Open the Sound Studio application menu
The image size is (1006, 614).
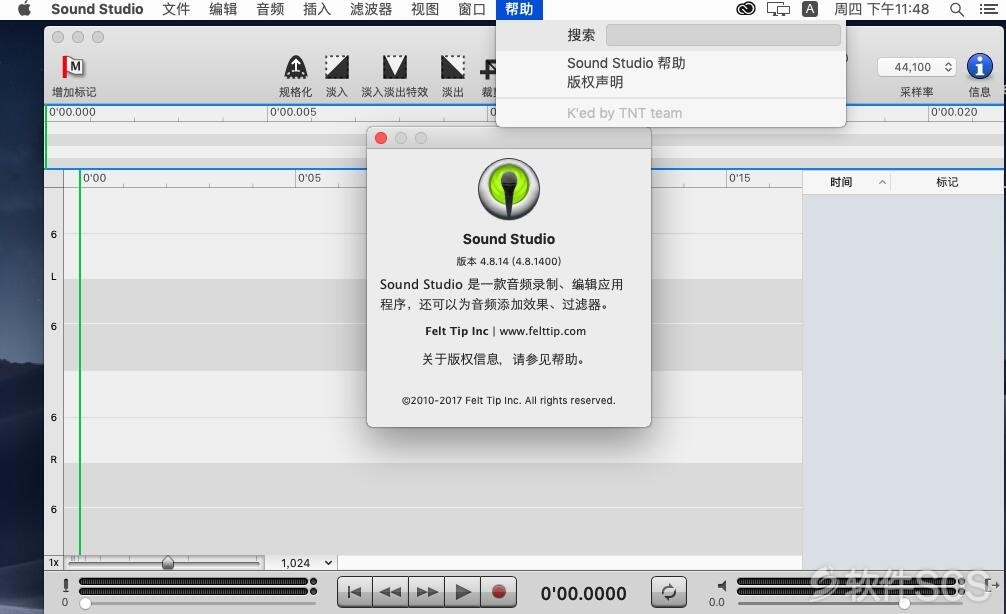[x=97, y=9]
